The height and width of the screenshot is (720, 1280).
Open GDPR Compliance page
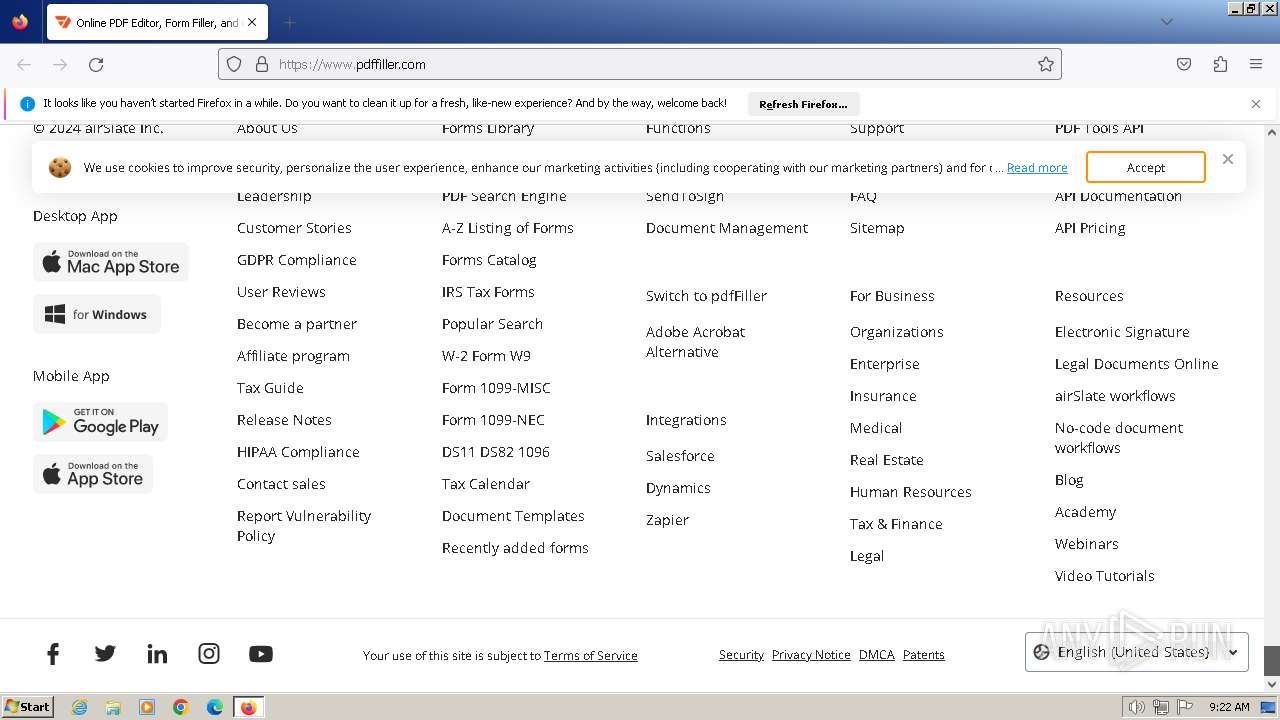[x=297, y=260]
